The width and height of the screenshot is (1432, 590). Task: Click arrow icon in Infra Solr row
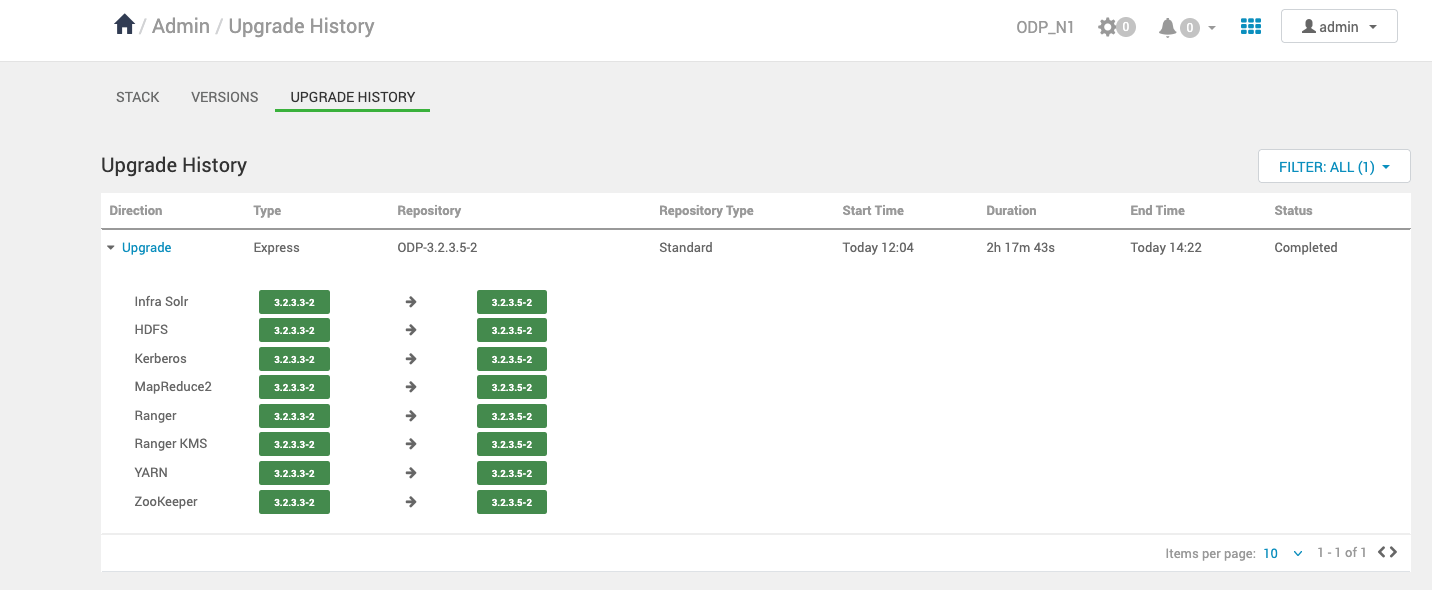click(x=411, y=302)
